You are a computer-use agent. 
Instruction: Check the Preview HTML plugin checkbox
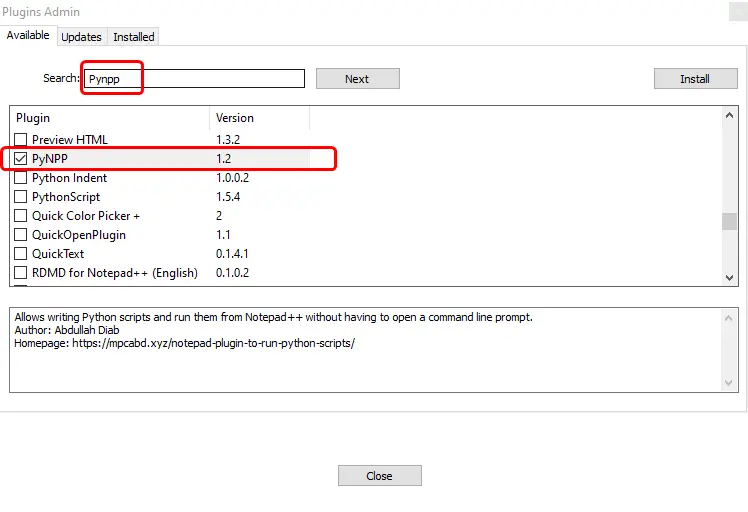point(21,139)
